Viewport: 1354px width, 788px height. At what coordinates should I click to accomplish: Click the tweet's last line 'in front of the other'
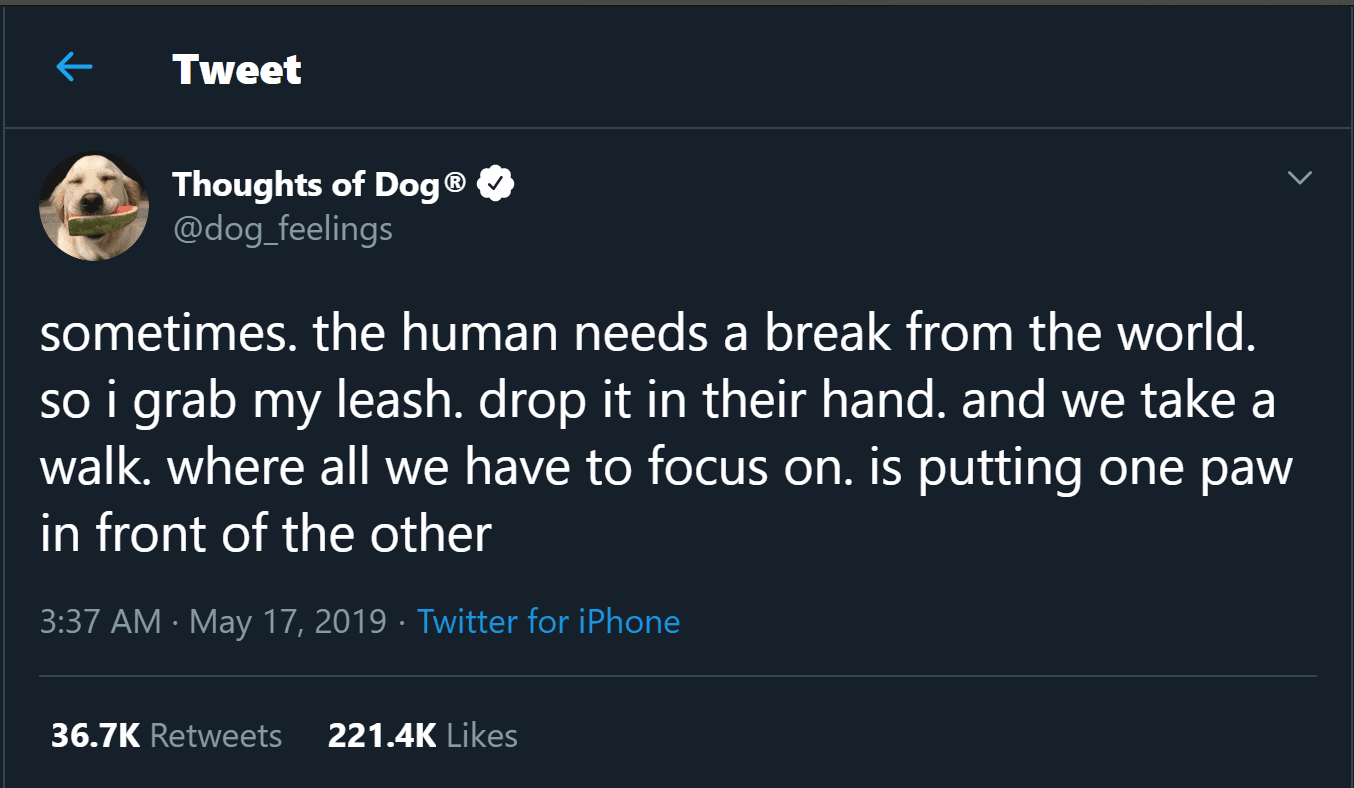[x=266, y=533]
